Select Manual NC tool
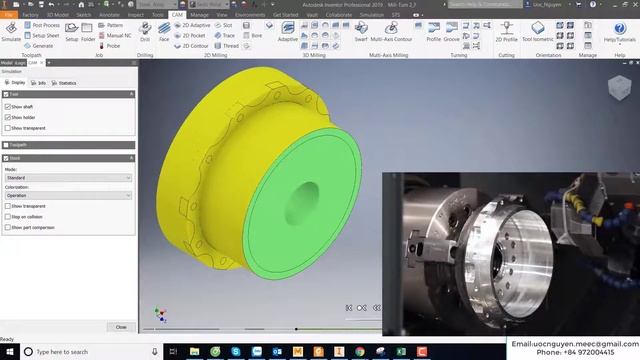This screenshot has height=360, width=640. click(115, 36)
